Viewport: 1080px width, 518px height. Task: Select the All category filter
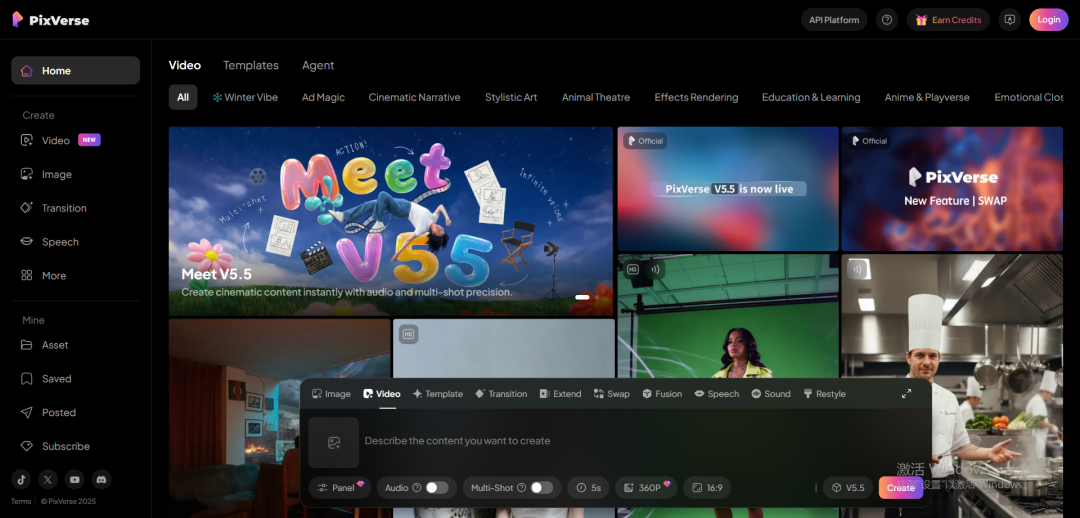pos(183,97)
